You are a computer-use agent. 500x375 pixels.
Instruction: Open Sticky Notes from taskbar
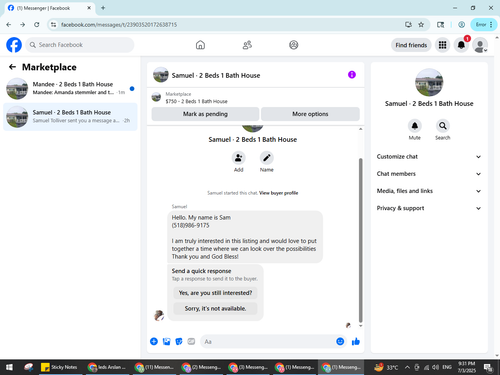tap(59, 367)
